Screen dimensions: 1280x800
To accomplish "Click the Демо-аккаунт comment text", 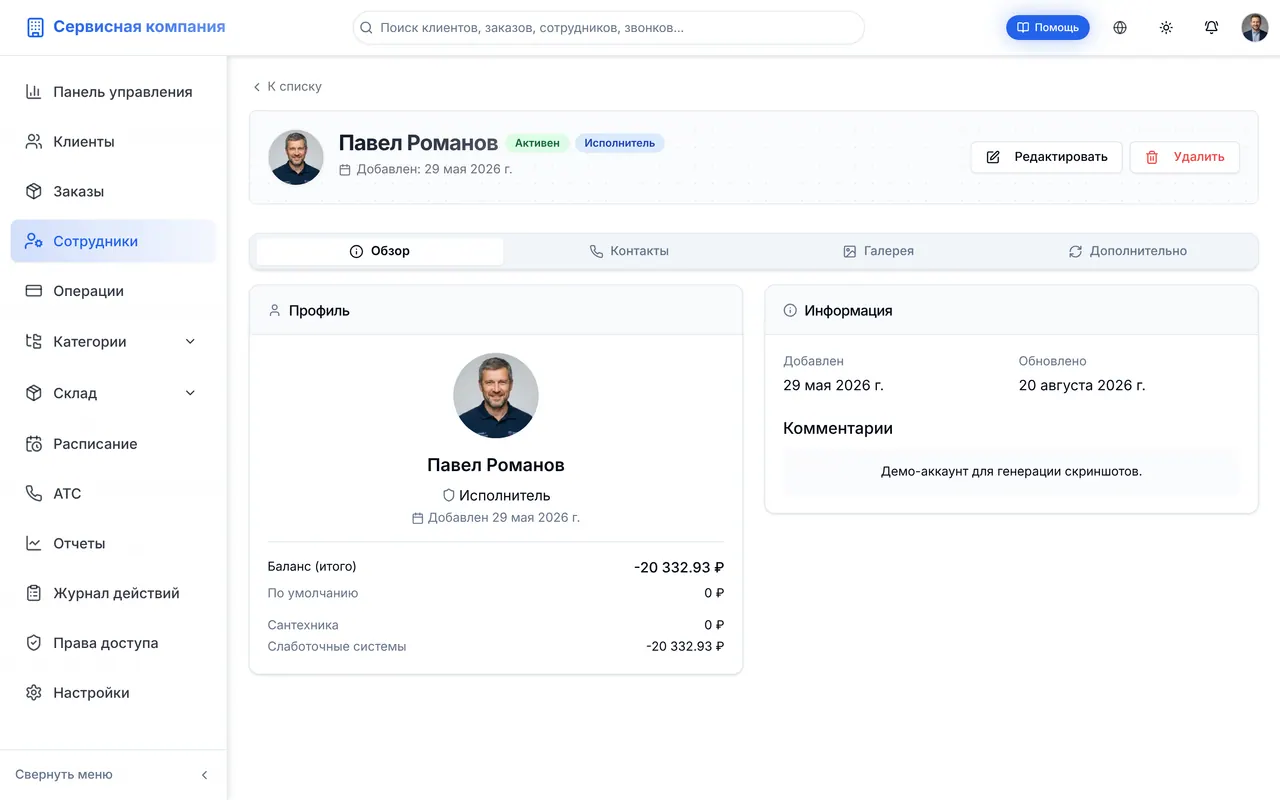I will [x=1011, y=471].
